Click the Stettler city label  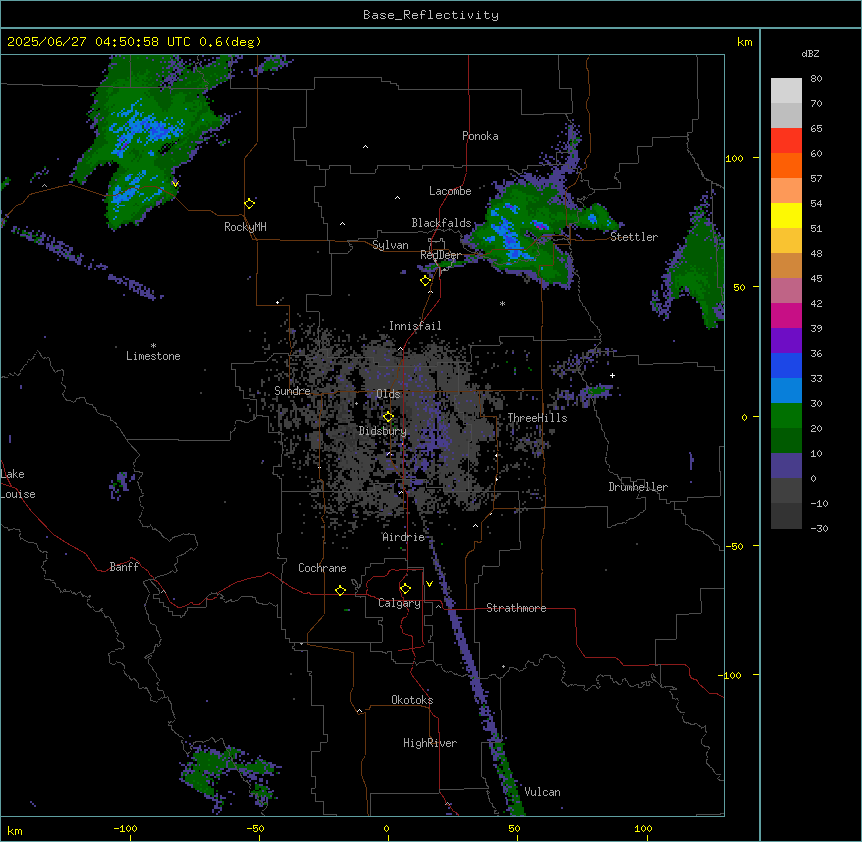pyautogui.click(x=634, y=237)
